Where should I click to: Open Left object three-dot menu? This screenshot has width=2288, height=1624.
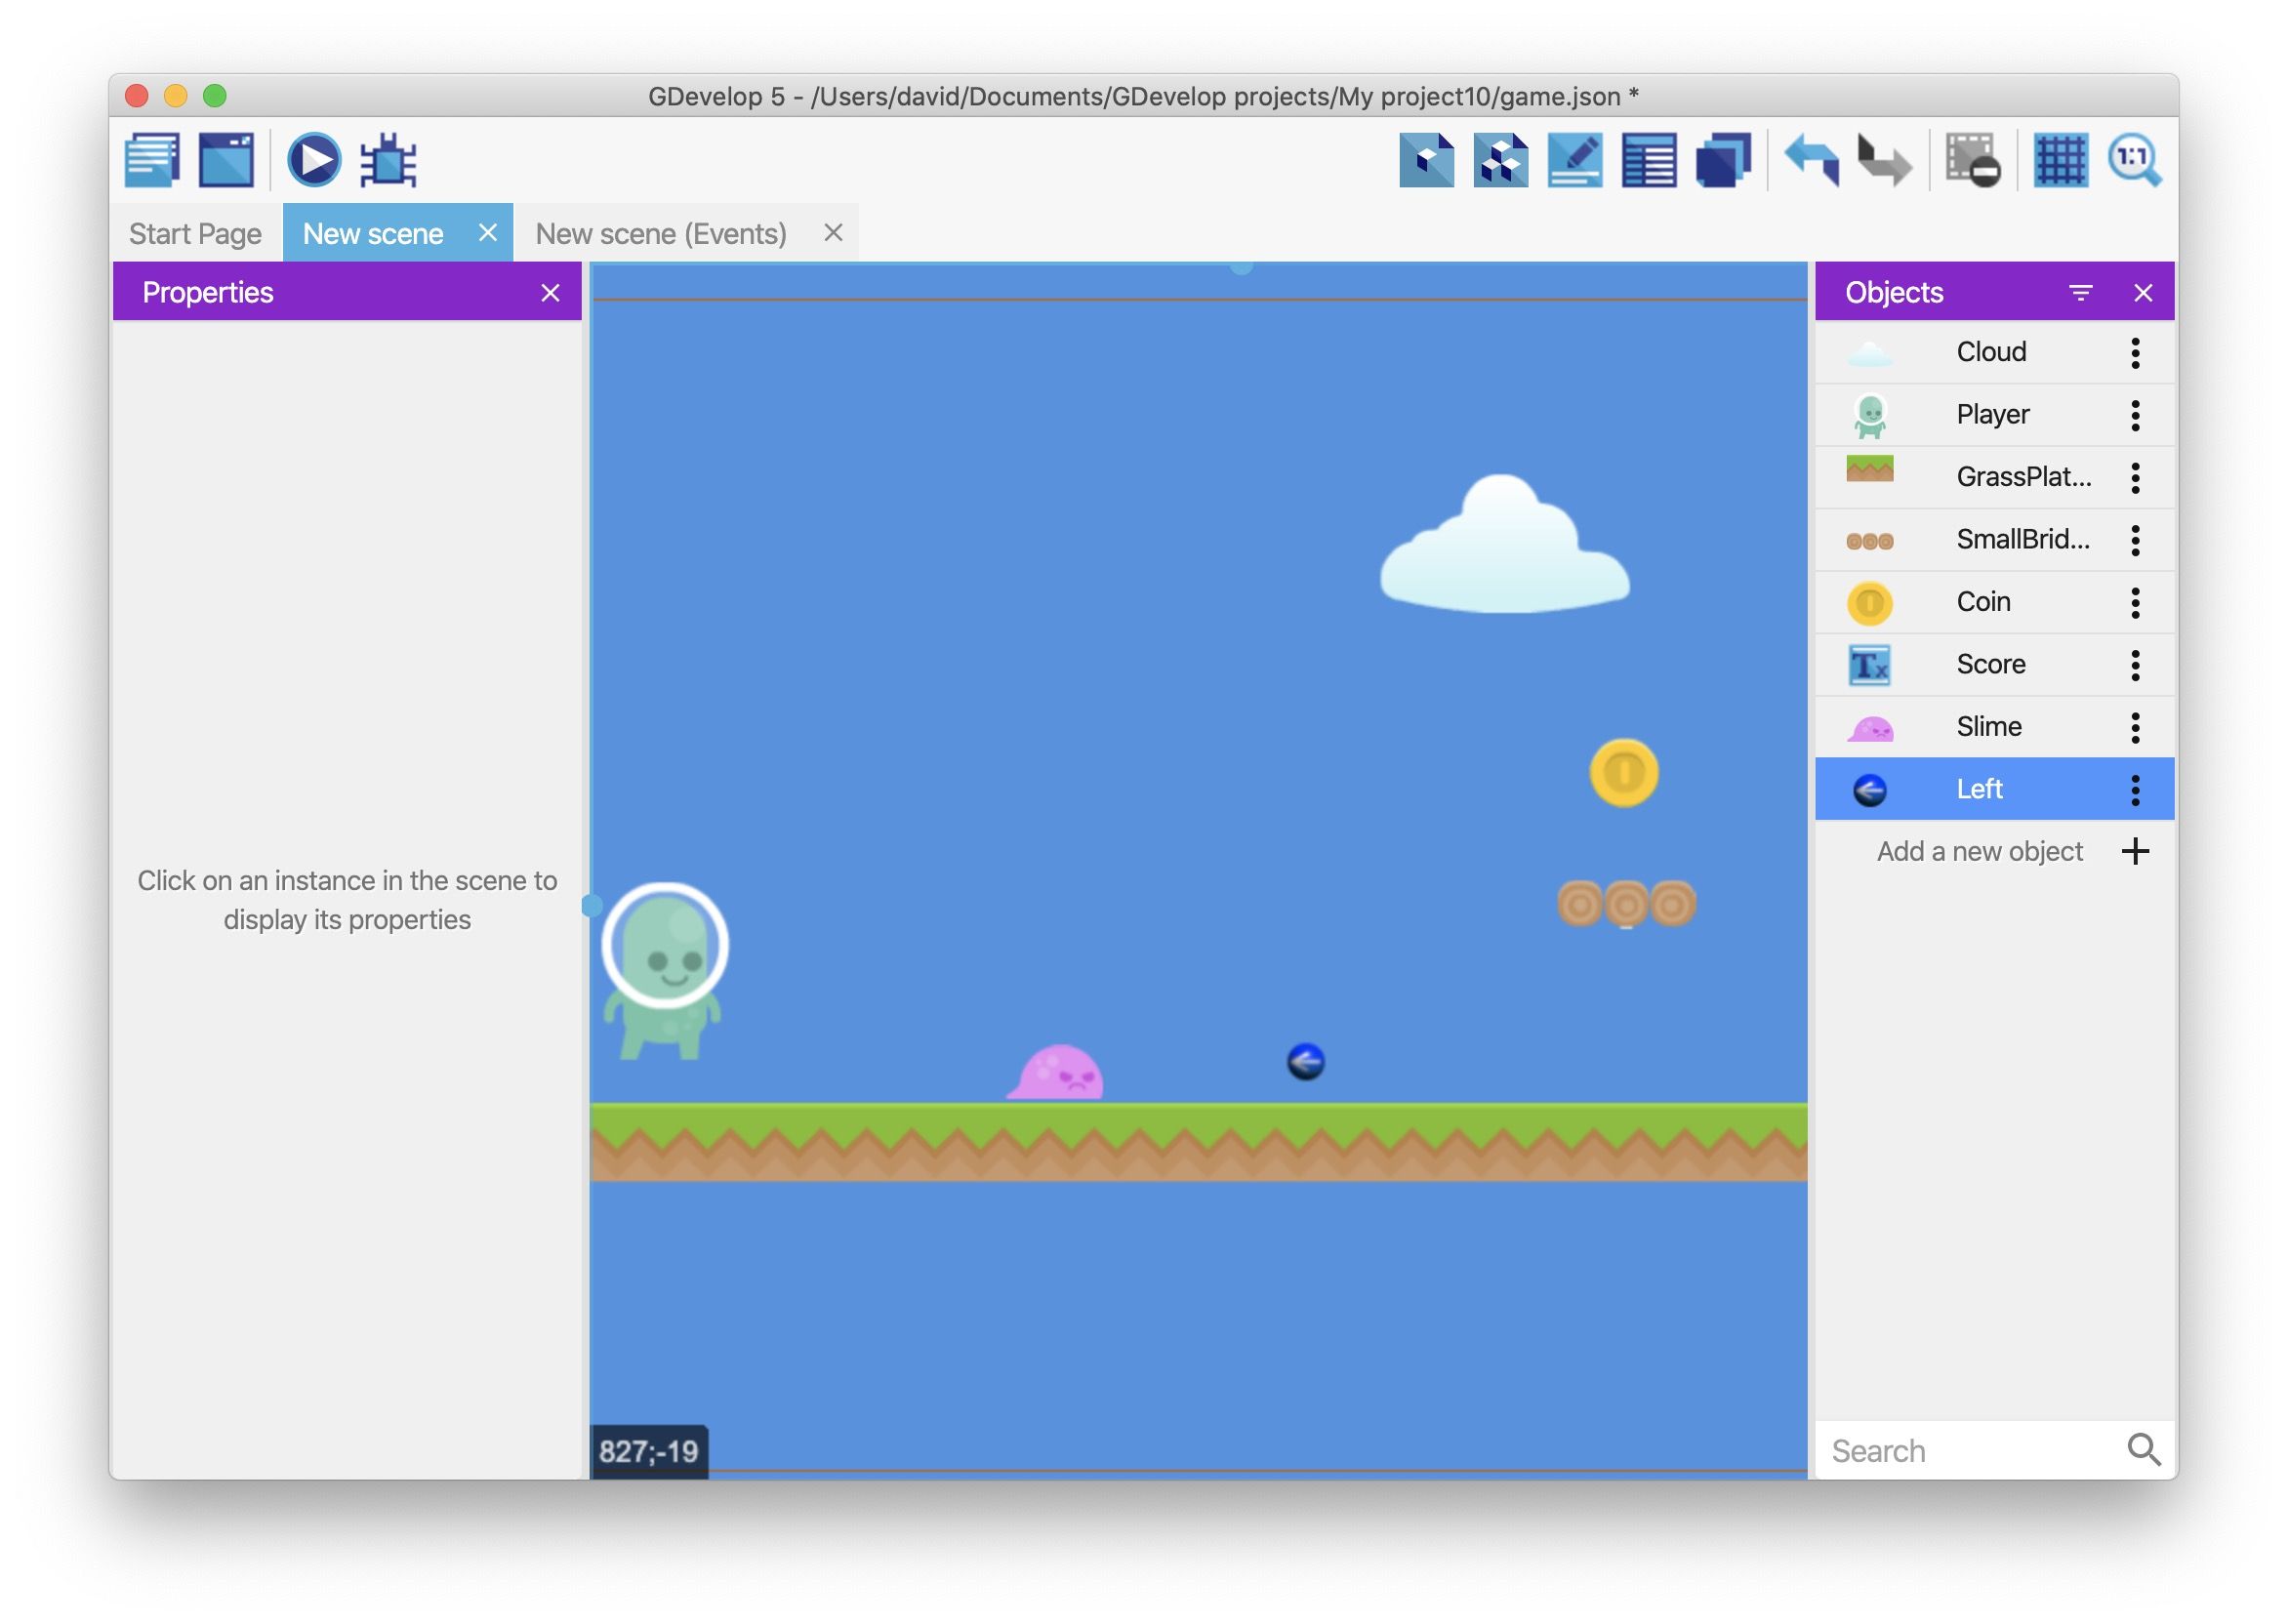click(x=2135, y=790)
